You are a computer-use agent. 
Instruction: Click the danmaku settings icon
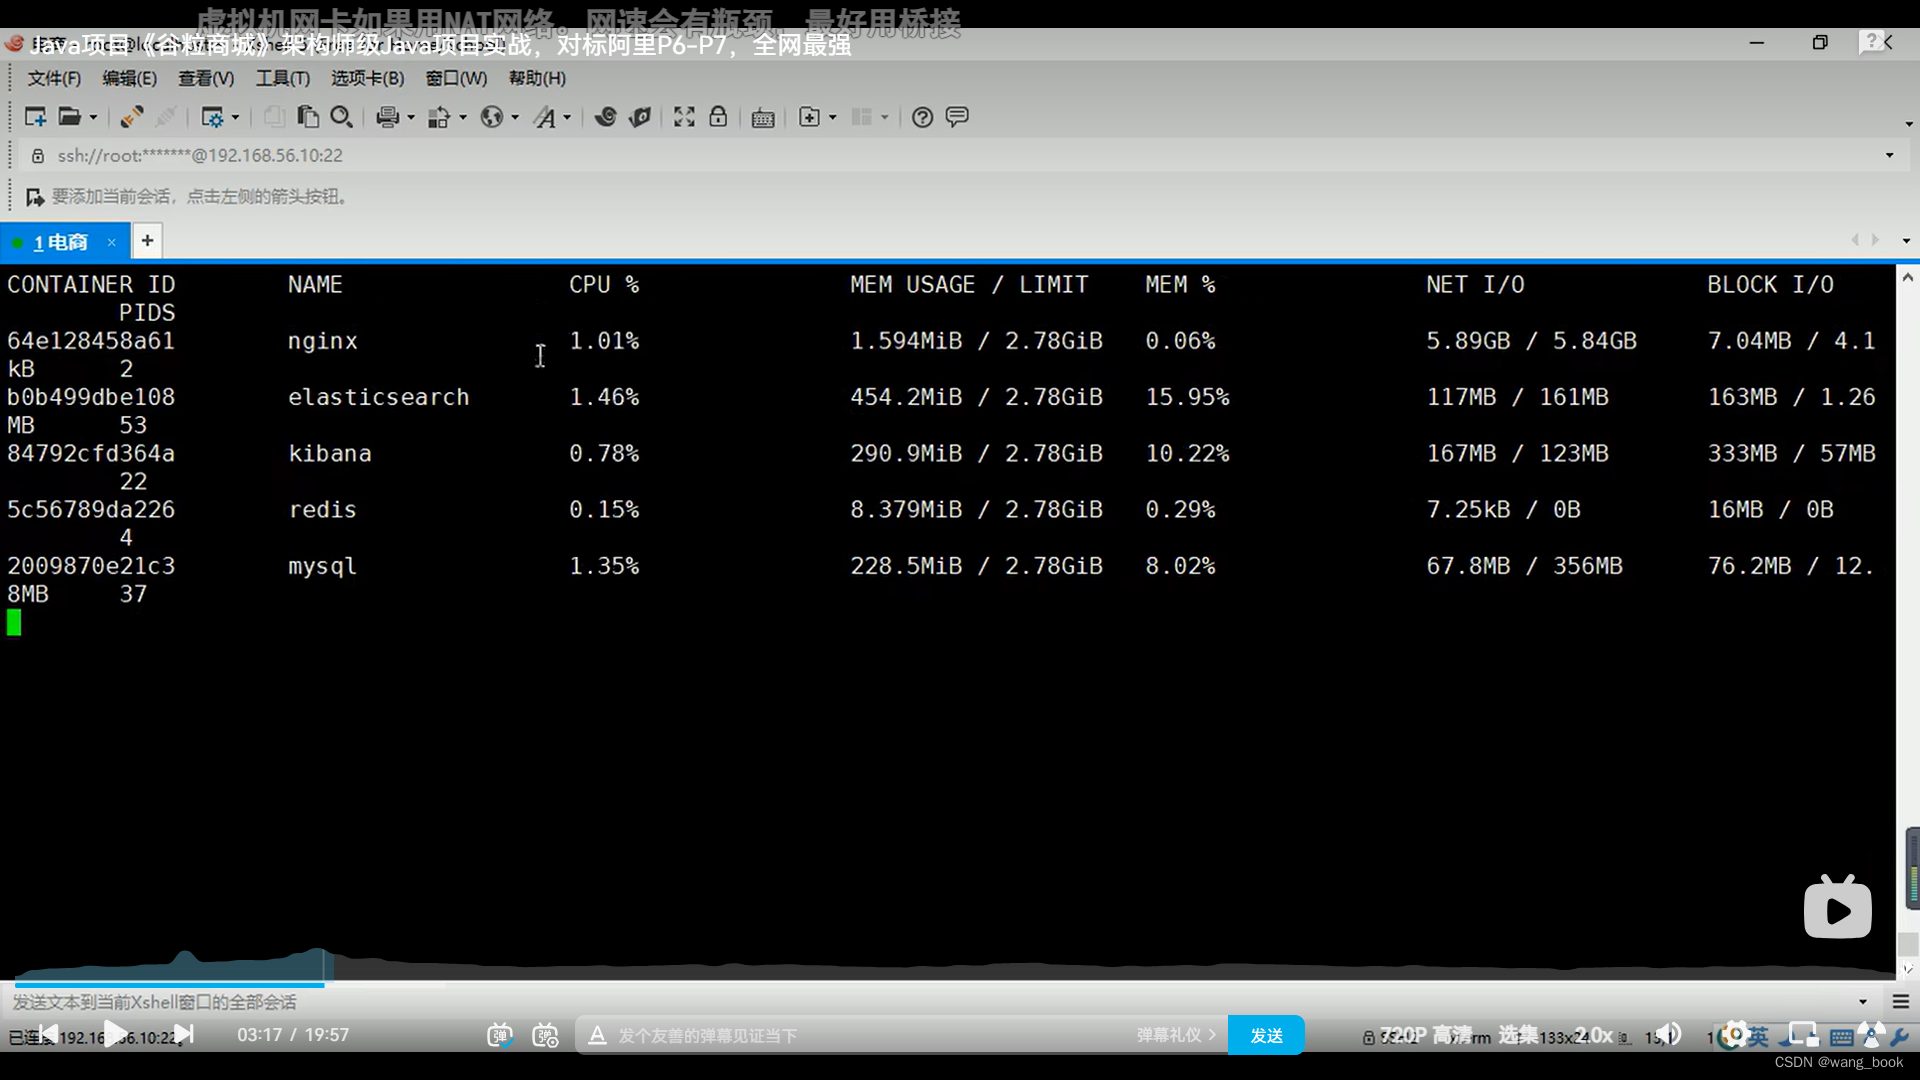545,1035
